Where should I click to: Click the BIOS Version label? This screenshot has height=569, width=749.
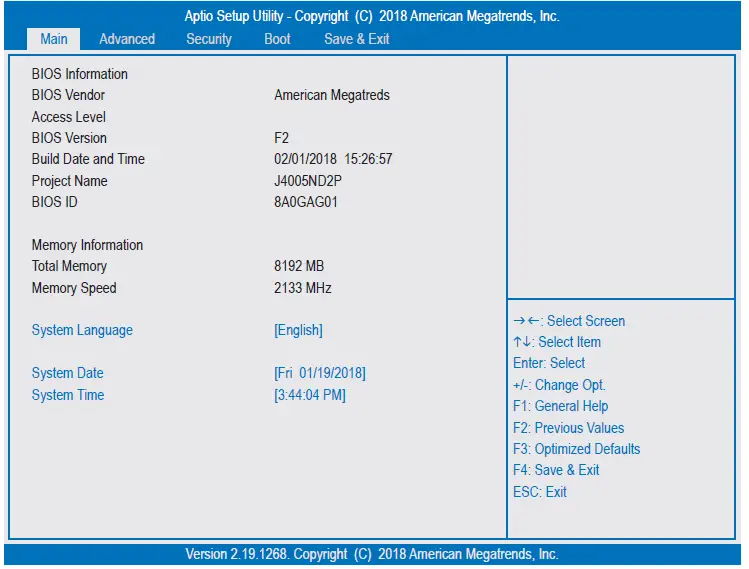tap(69, 138)
